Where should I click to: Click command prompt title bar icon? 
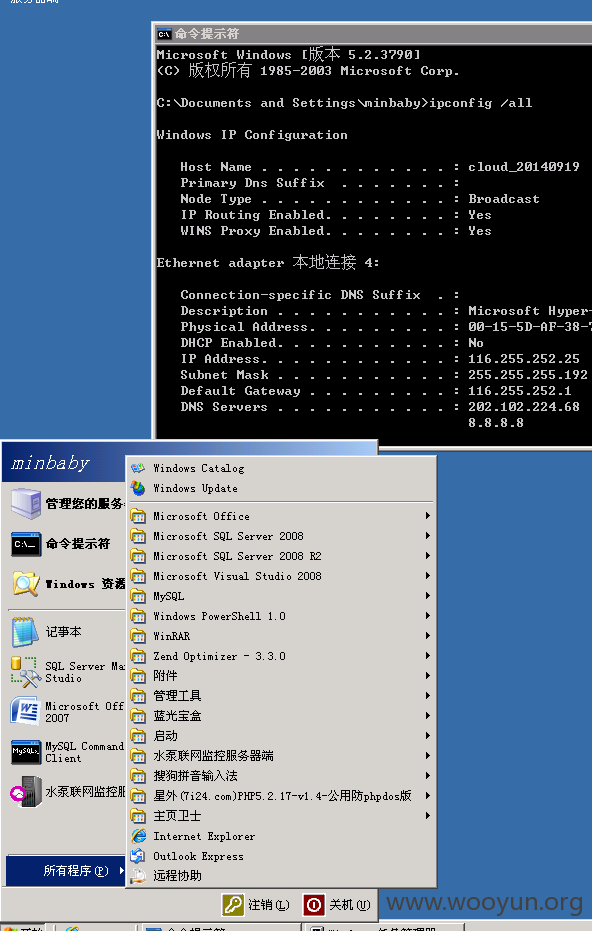point(164,34)
